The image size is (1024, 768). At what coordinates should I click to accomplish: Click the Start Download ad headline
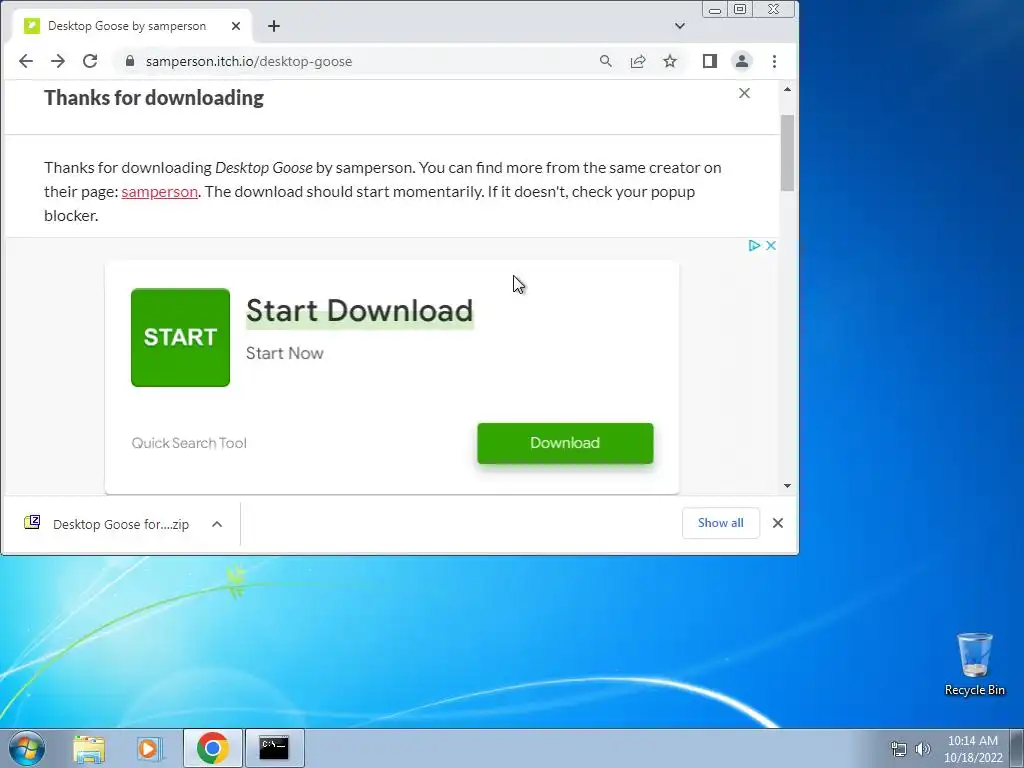pos(359,310)
